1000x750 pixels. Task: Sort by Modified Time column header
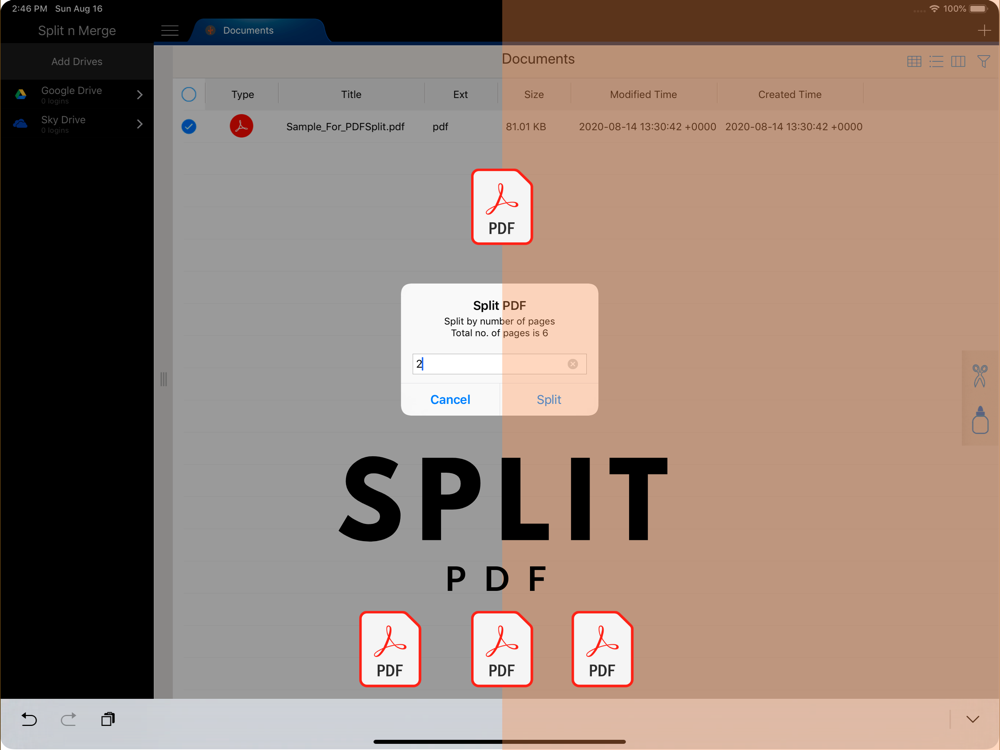point(643,94)
